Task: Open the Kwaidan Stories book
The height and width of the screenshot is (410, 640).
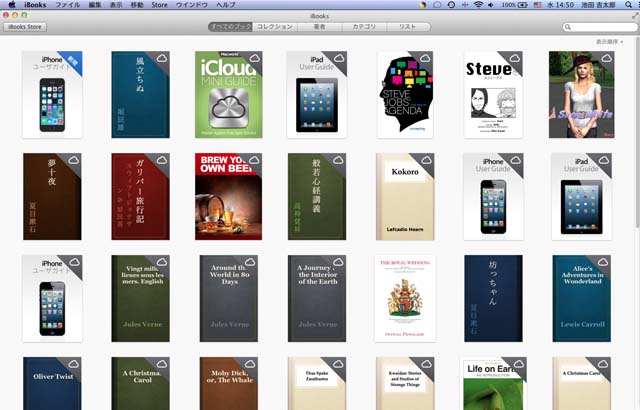Action: tap(405, 383)
